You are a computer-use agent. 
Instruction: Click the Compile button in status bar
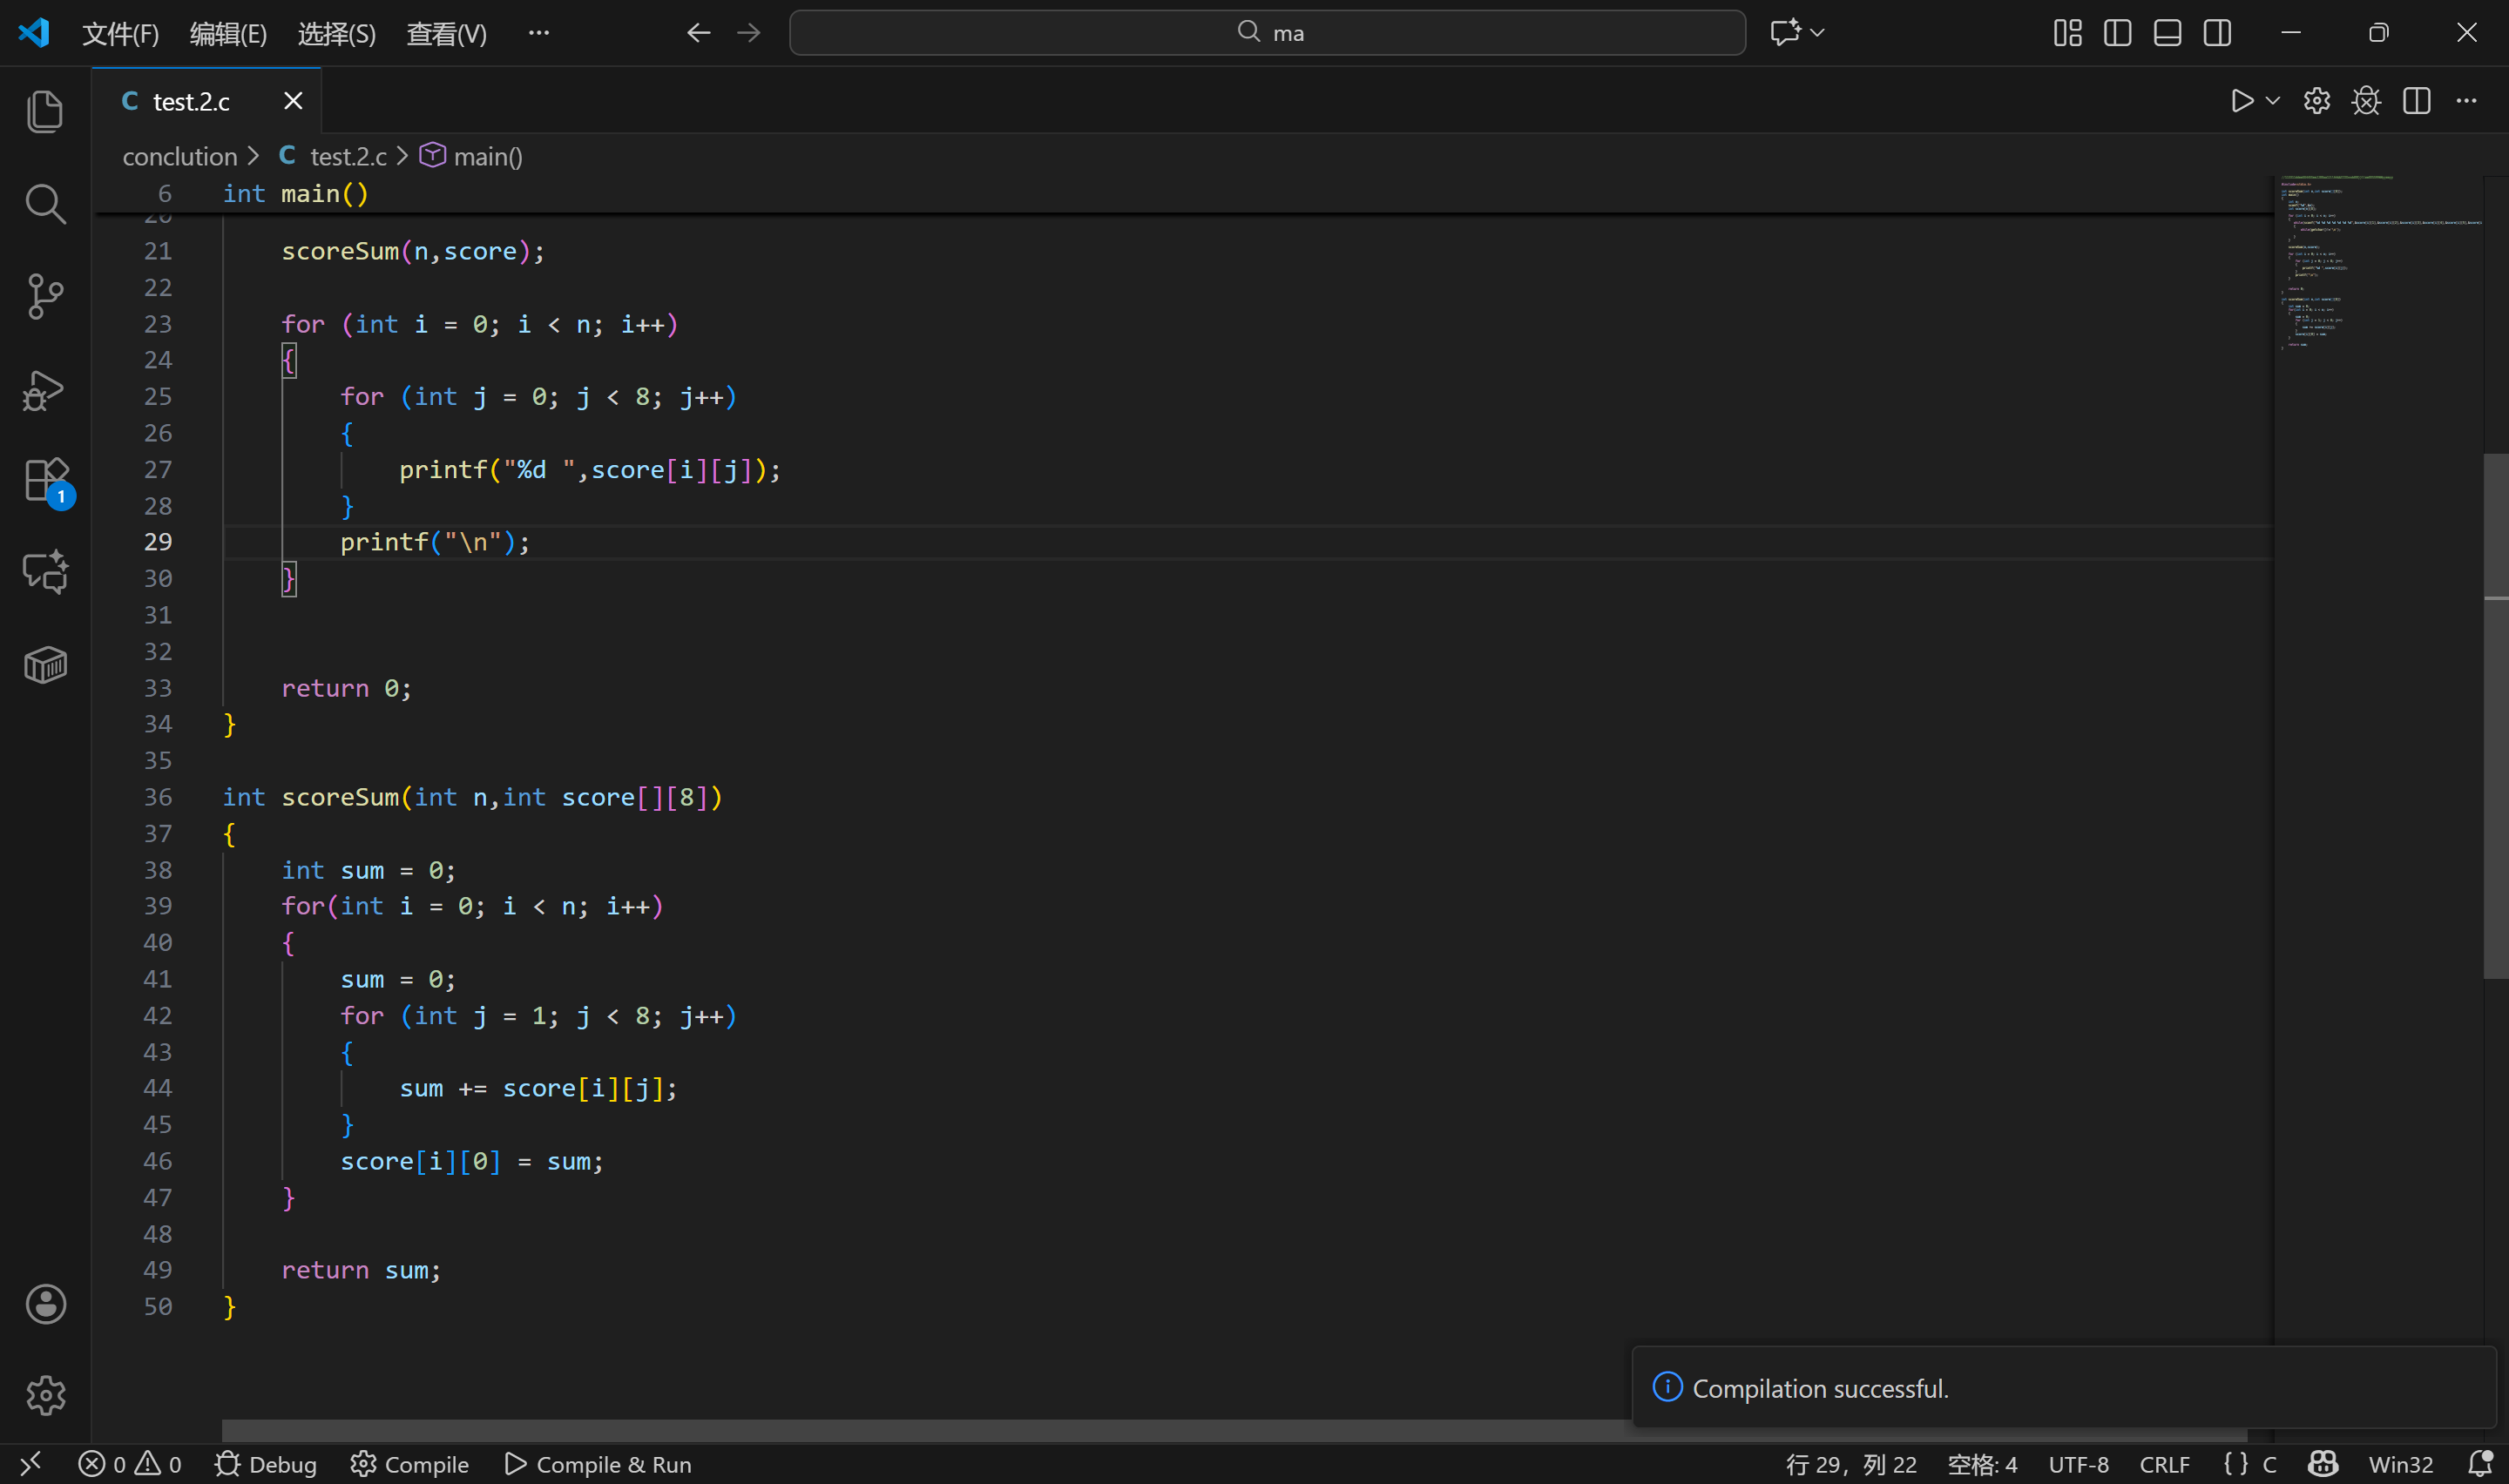click(410, 1464)
